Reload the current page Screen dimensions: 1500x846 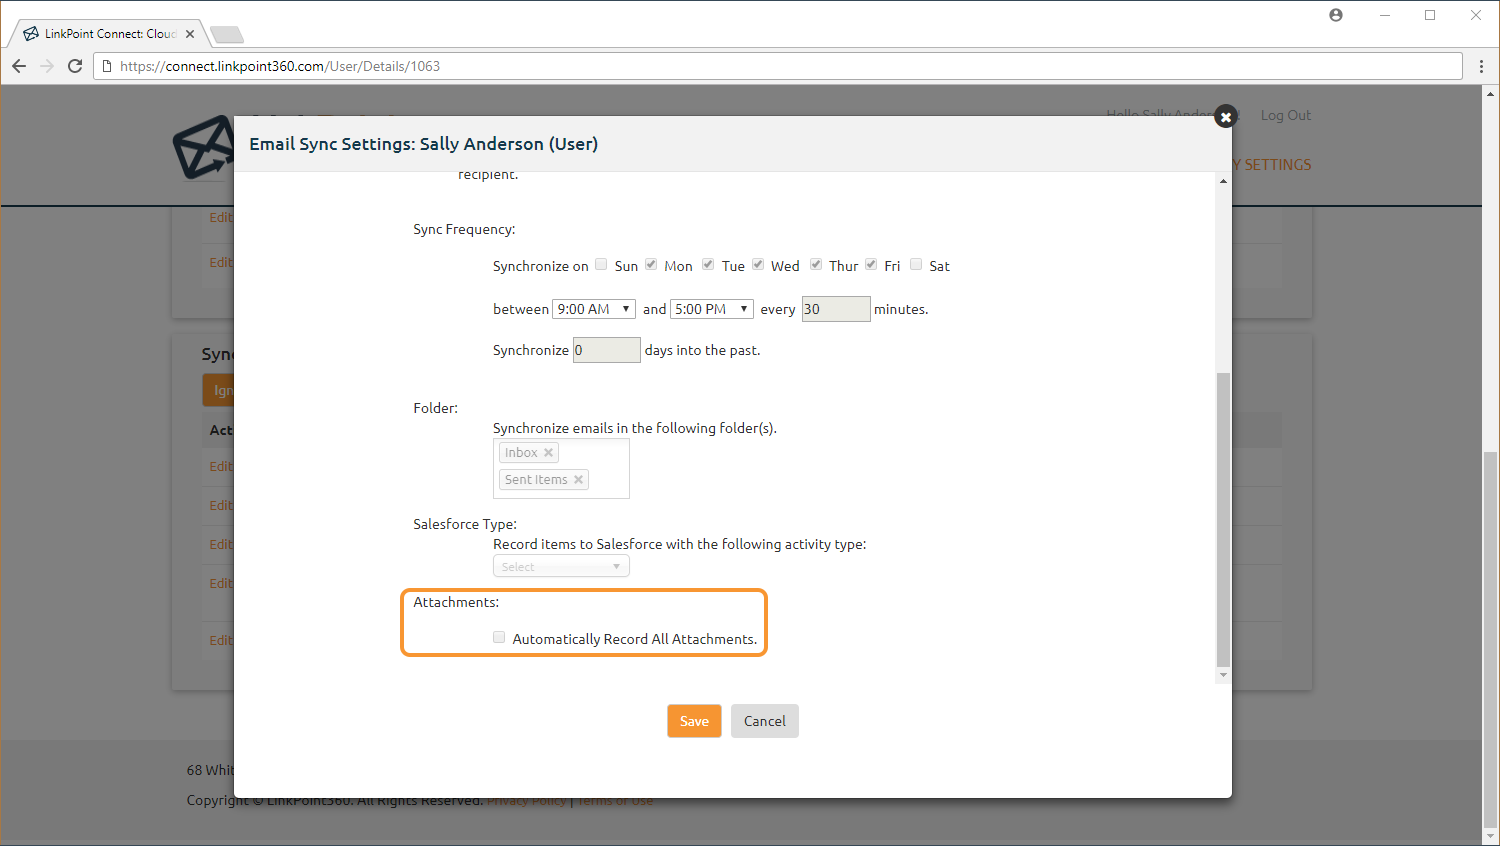click(x=75, y=66)
